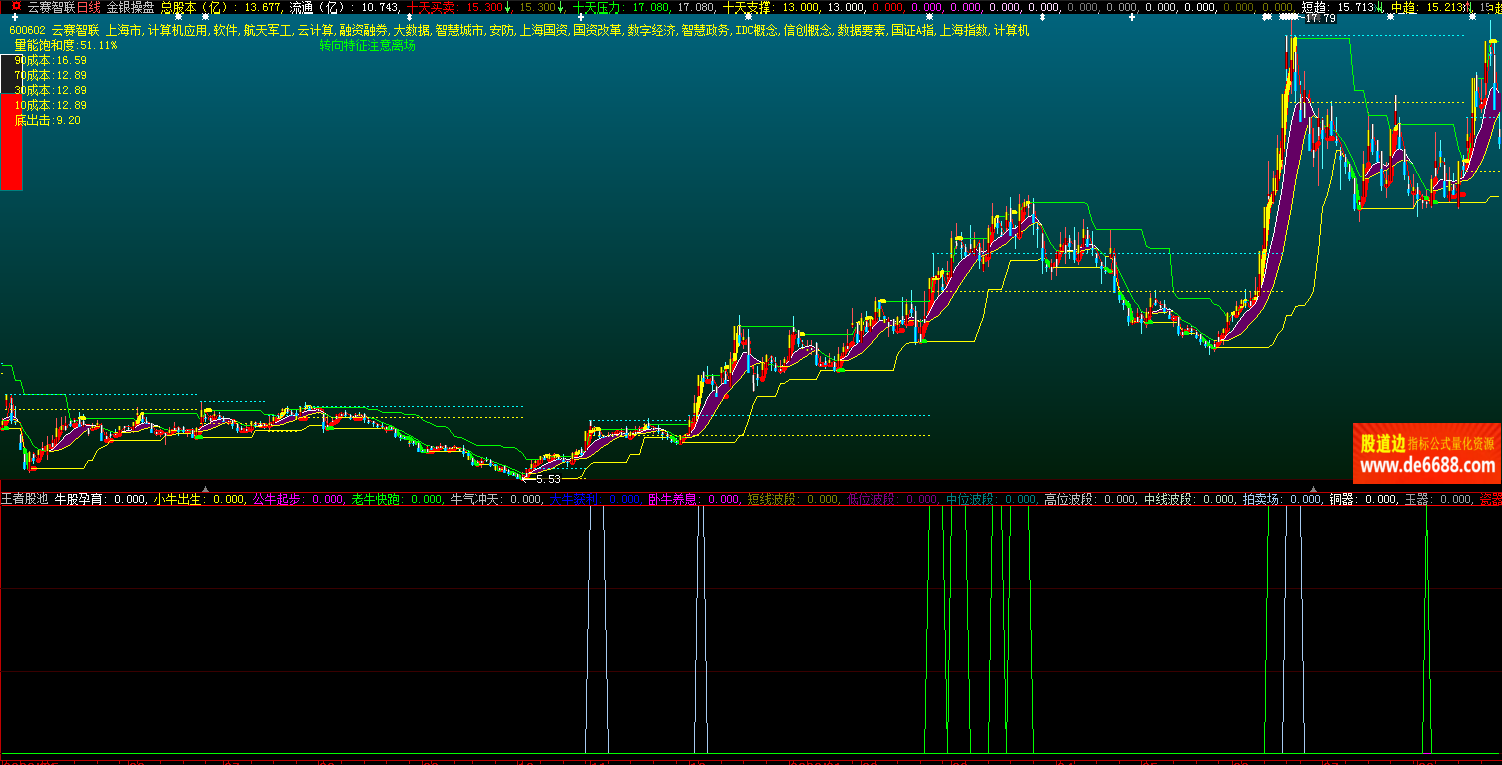
Task: Click the 老牛快跑 indicator label
Action: [x=375, y=499]
